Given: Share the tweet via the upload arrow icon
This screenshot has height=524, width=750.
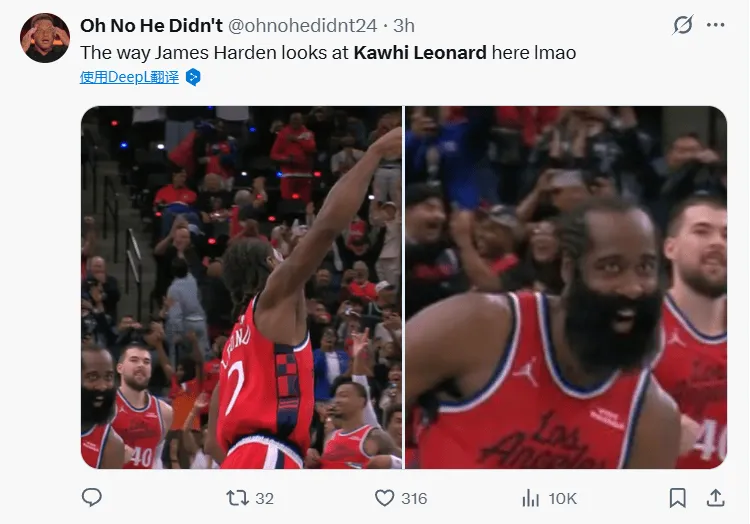Looking at the screenshot, I should [716, 498].
